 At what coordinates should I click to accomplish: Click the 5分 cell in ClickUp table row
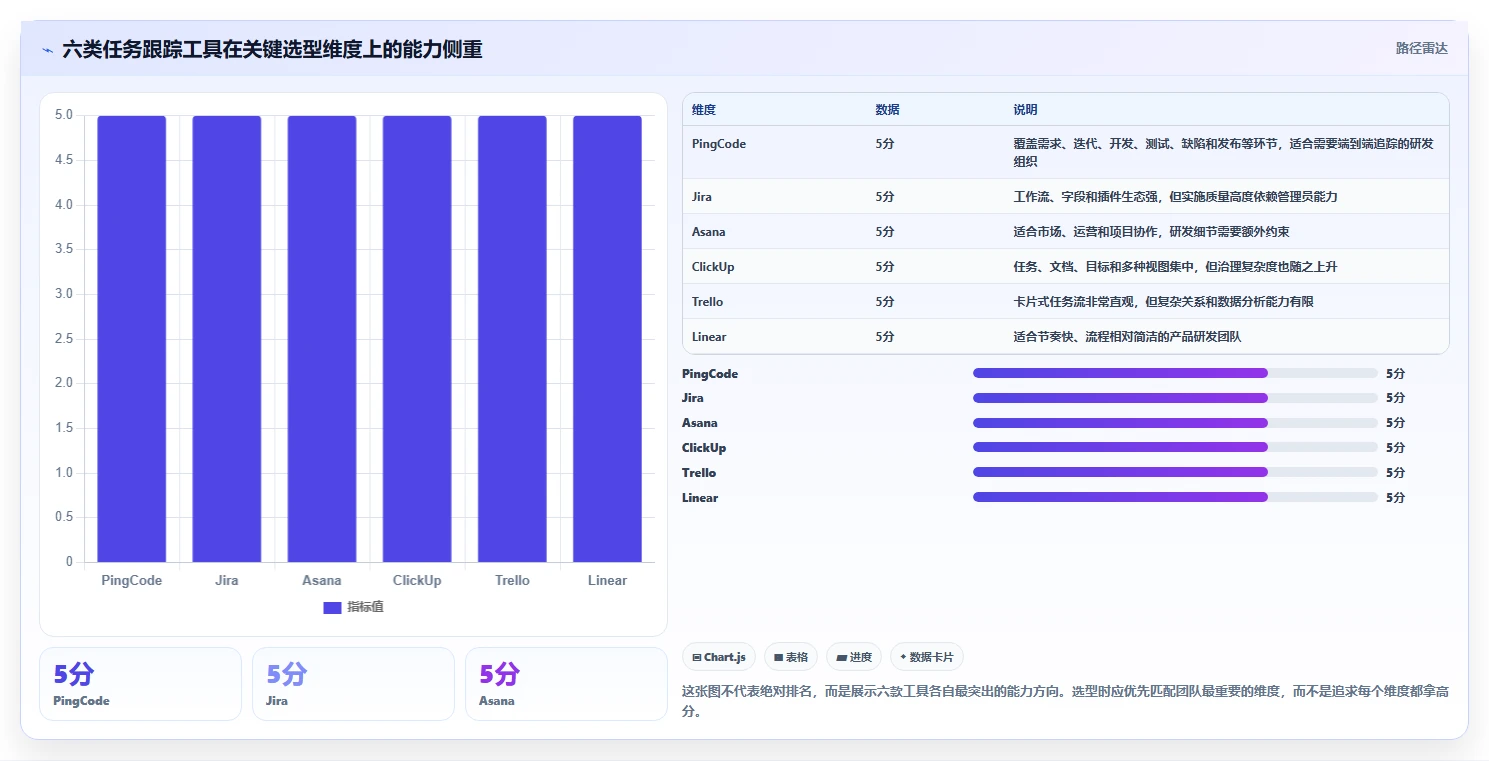(x=885, y=267)
